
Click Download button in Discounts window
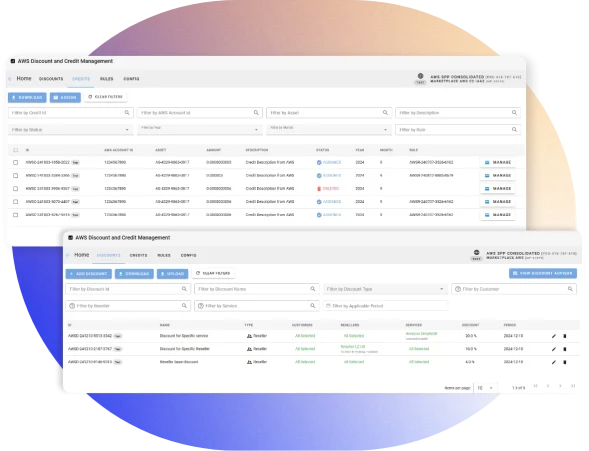[134, 274]
